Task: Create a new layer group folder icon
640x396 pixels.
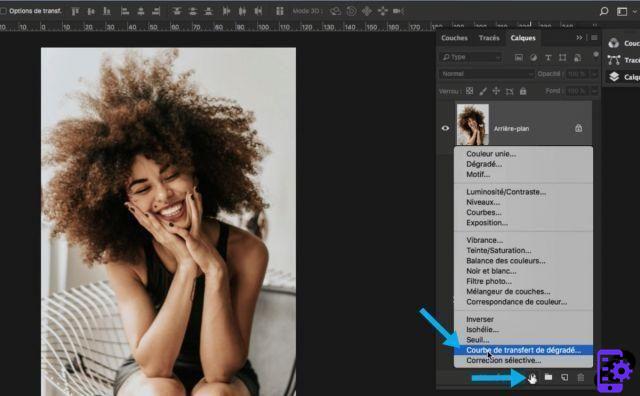Action: 548,377
